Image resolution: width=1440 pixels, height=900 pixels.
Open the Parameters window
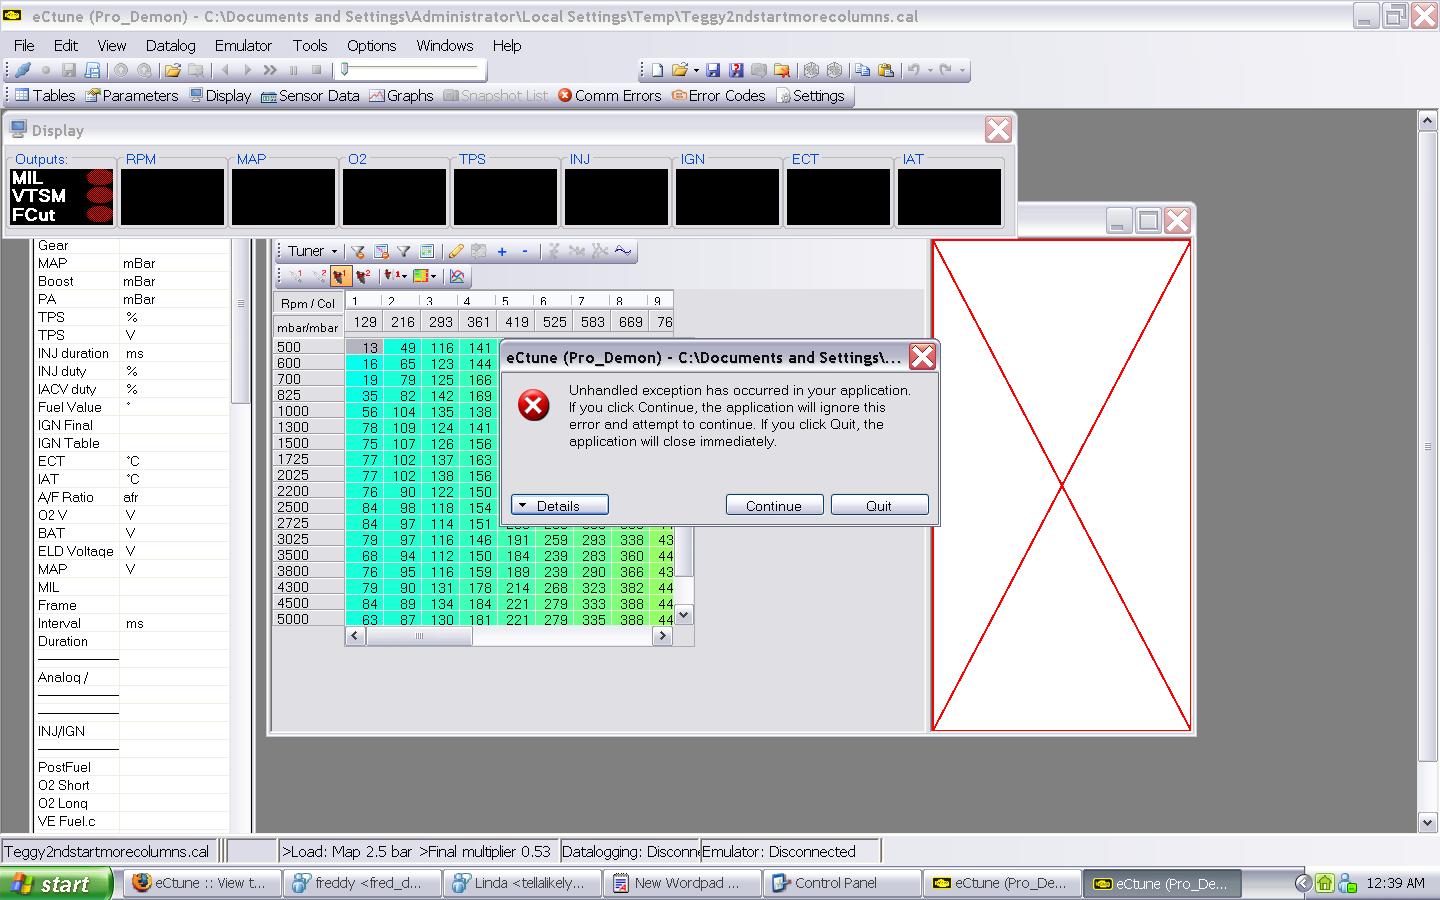tap(132, 96)
